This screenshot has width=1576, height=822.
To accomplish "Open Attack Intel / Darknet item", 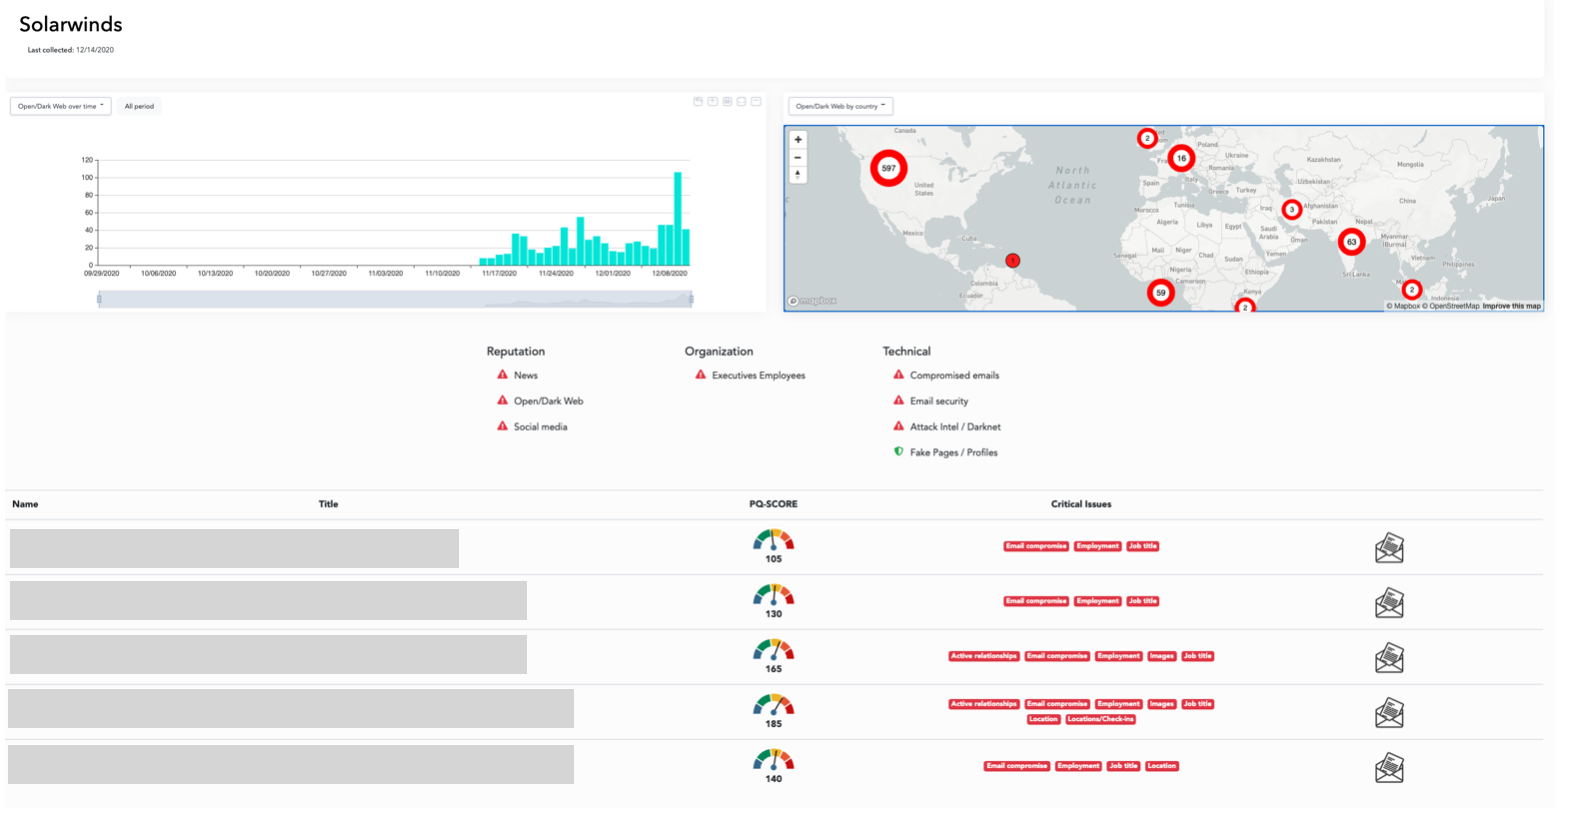I will pos(955,427).
